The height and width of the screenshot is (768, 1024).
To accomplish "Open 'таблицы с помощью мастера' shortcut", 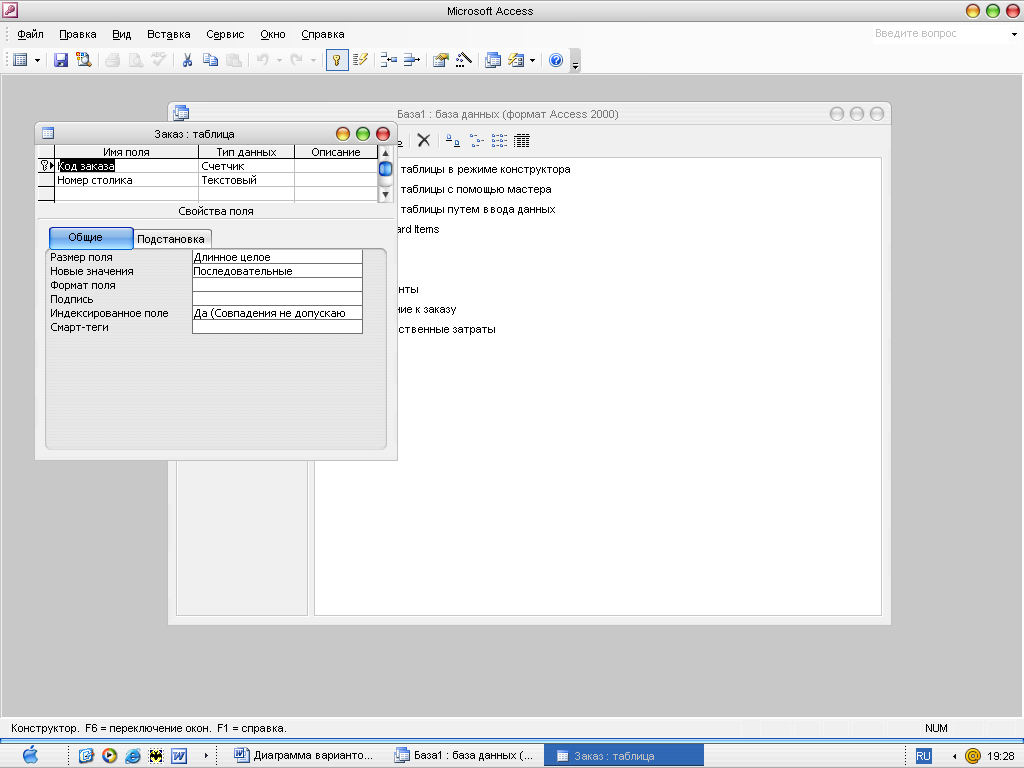I will [476, 189].
